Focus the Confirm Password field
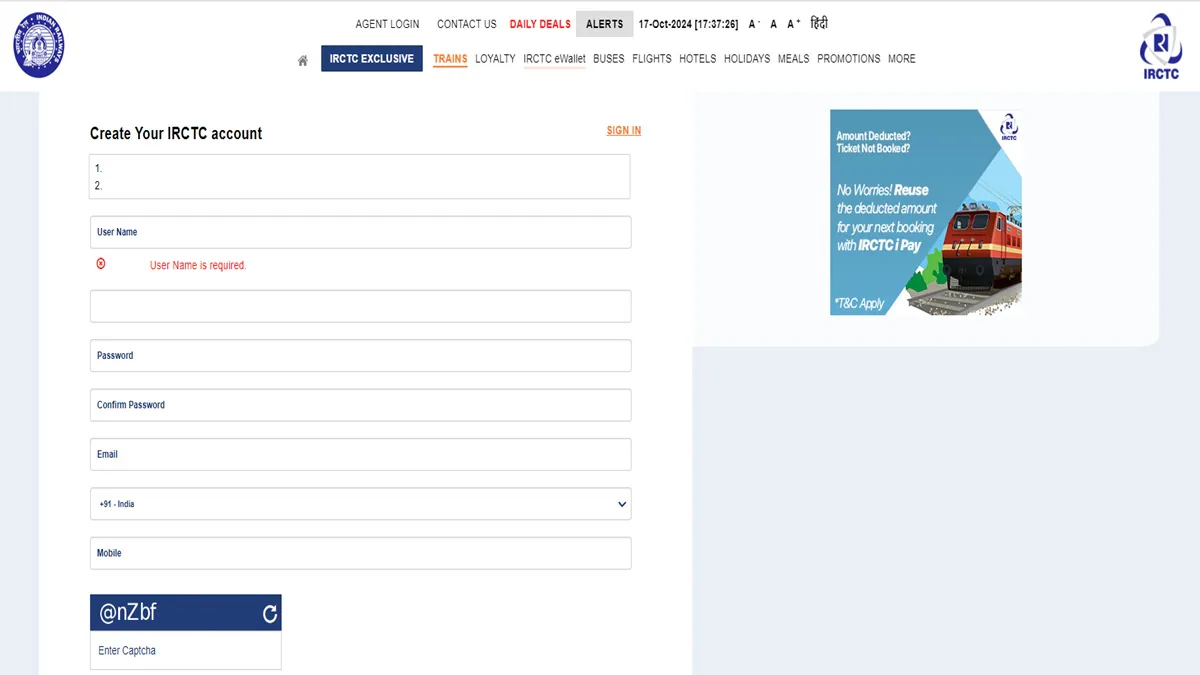Viewport: 1200px width, 675px height. click(360, 405)
